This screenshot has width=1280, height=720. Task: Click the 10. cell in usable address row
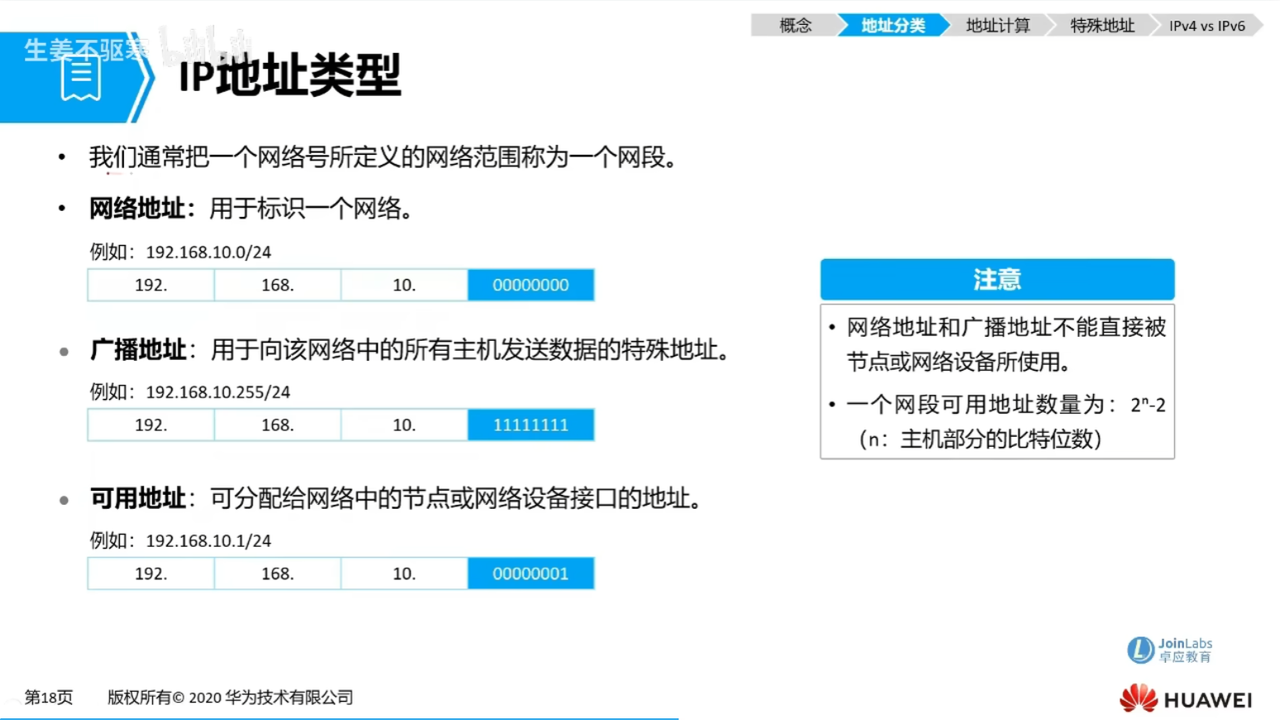pyautogui.click(x=404, y=573)
